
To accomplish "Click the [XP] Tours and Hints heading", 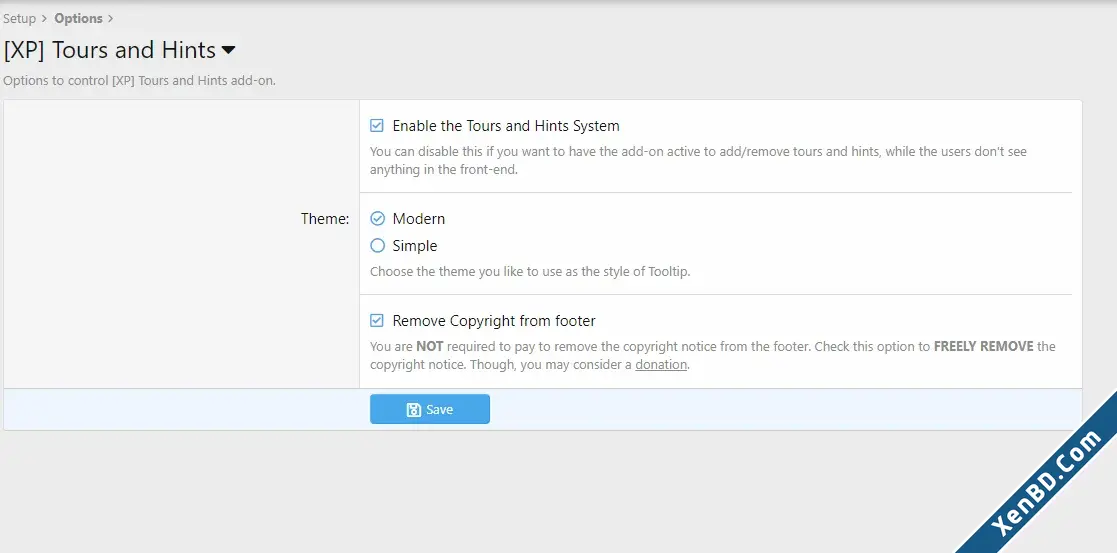I will coord(110,50).
